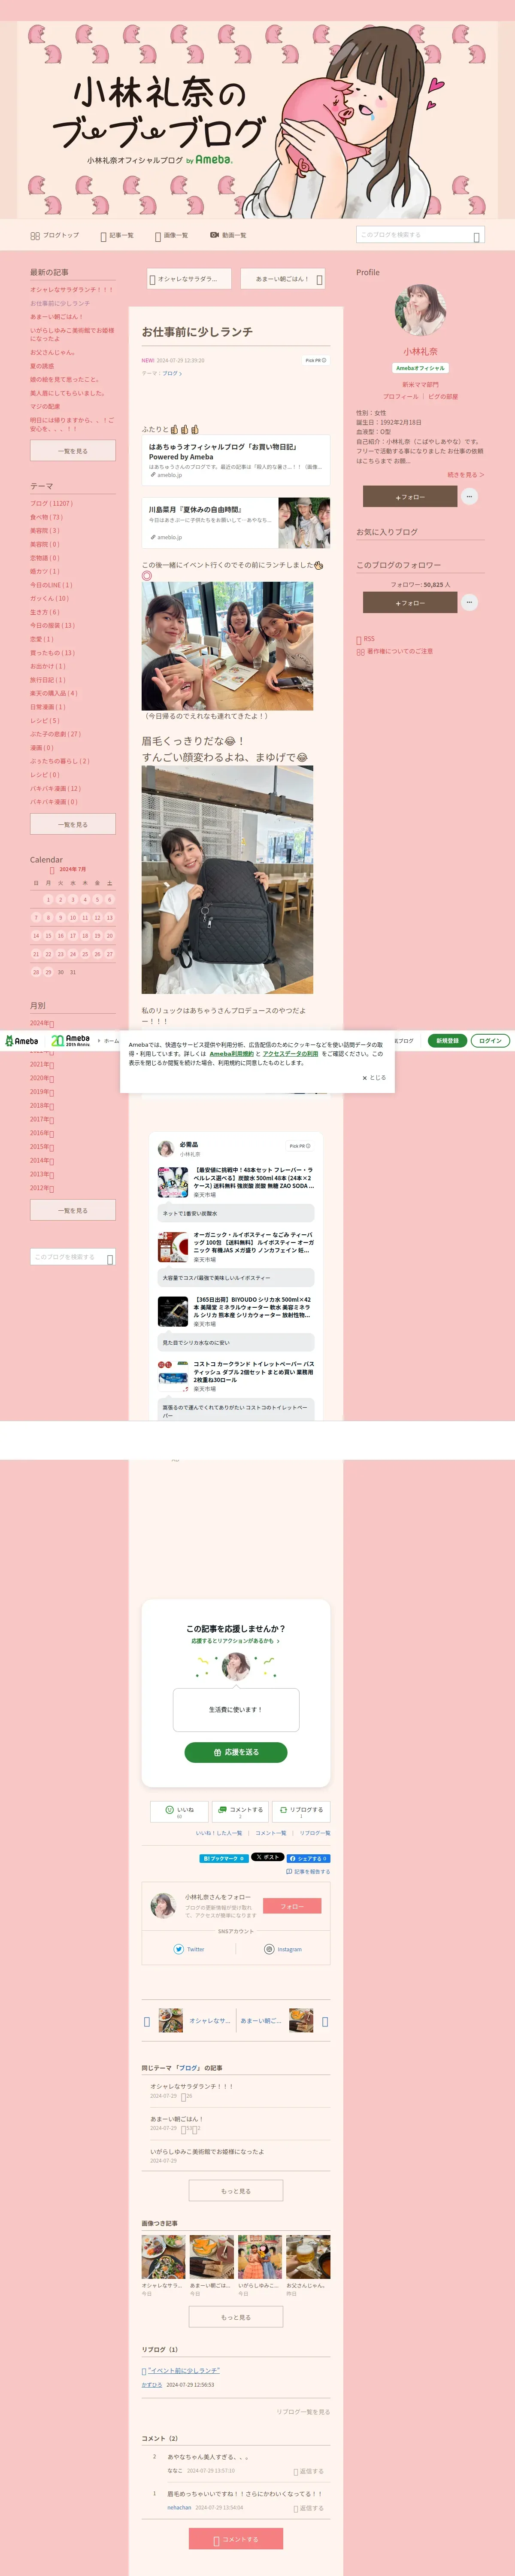Image resolution: width=515 pixels, height=2576 pixels.
Task: Click the Amebaオフィシャル badge
Action: 420,368
